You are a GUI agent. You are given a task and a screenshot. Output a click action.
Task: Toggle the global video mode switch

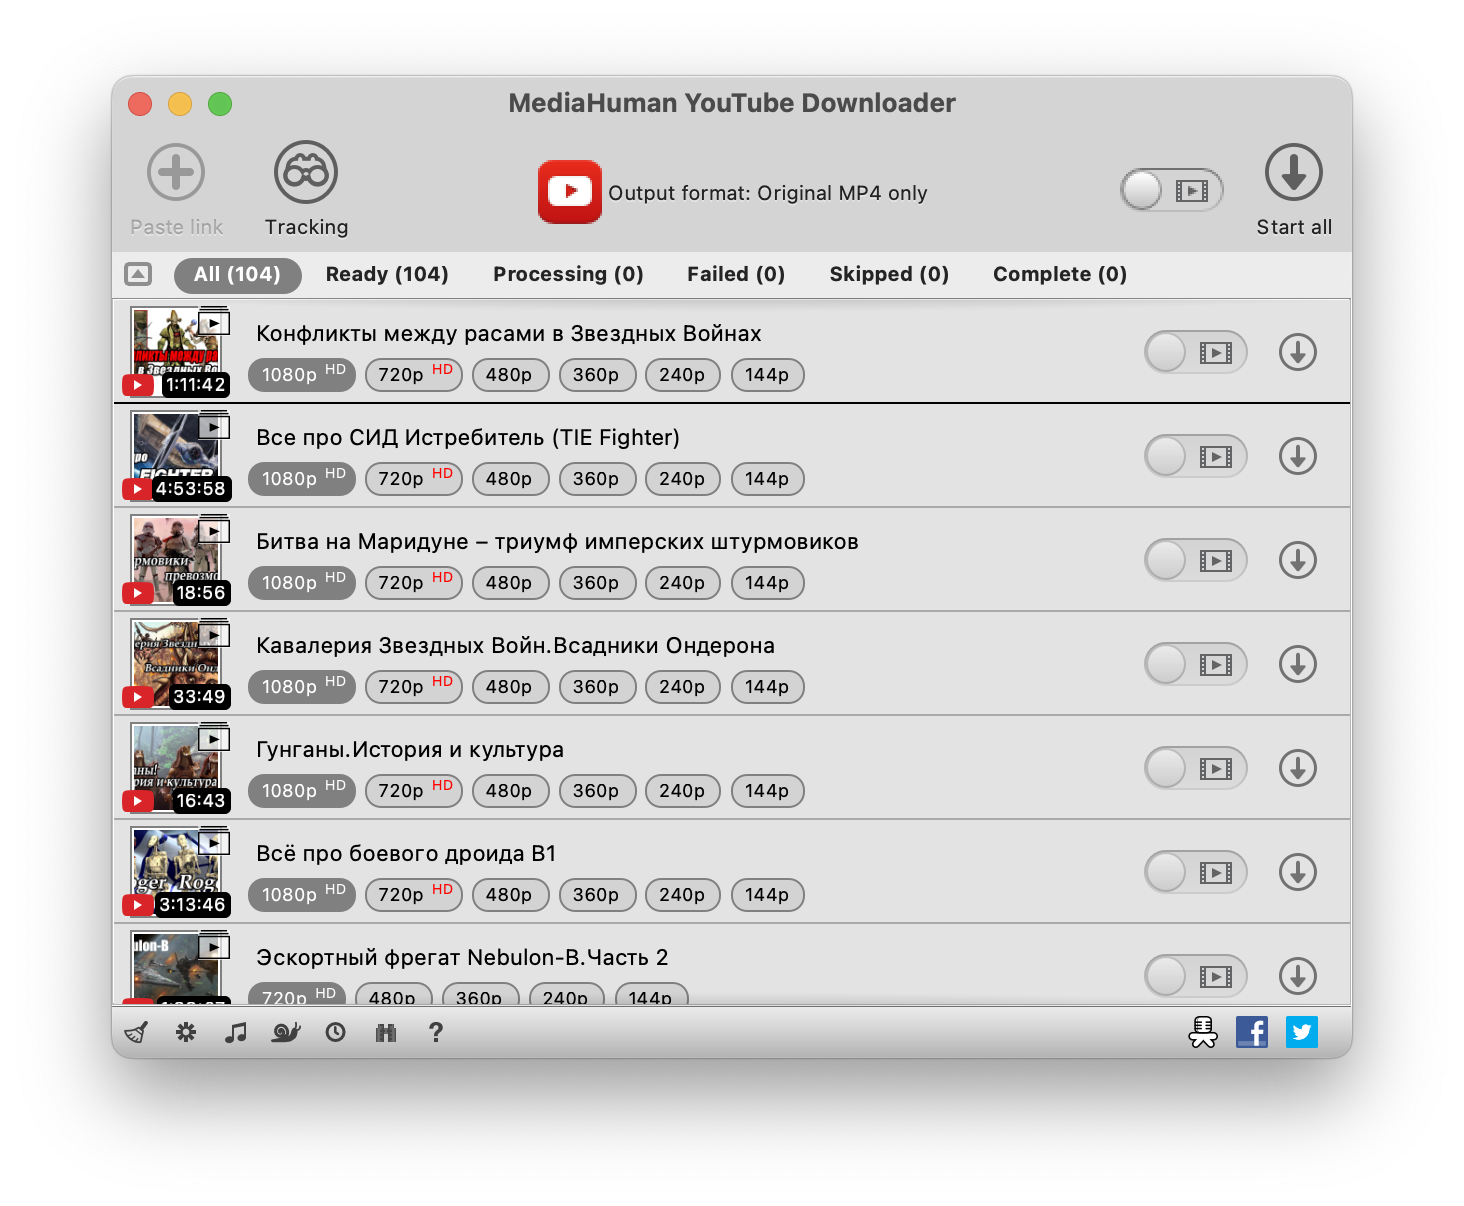point(1171,190)
